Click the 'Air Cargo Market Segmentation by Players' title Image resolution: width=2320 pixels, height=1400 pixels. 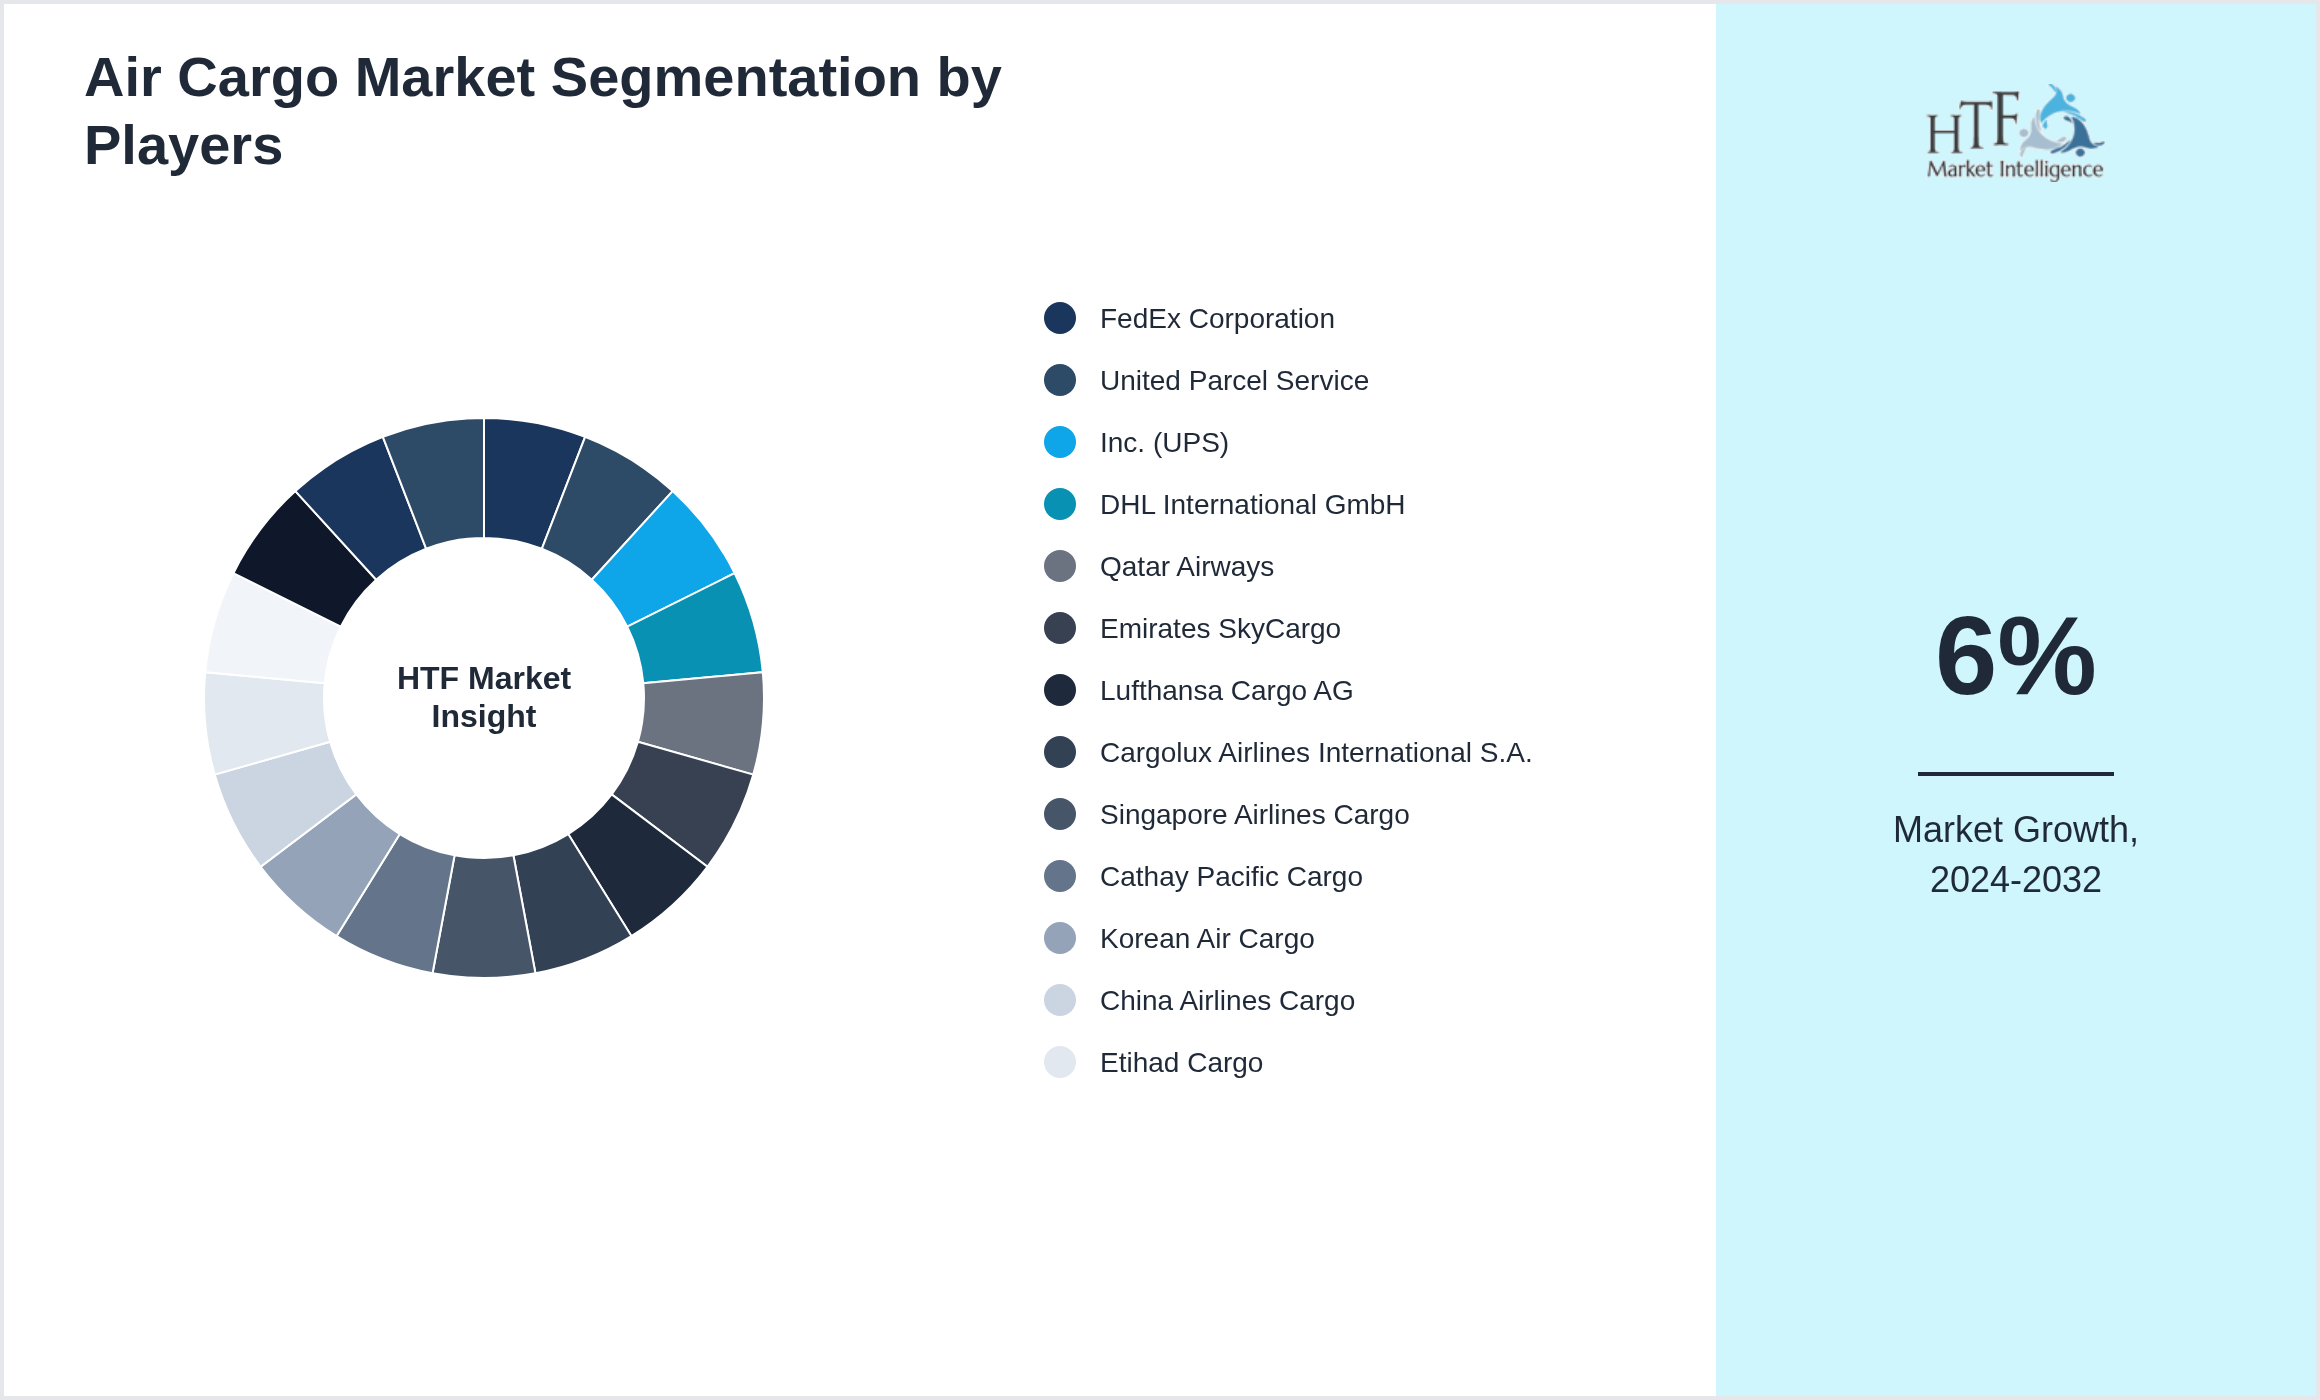pos(543,111)
